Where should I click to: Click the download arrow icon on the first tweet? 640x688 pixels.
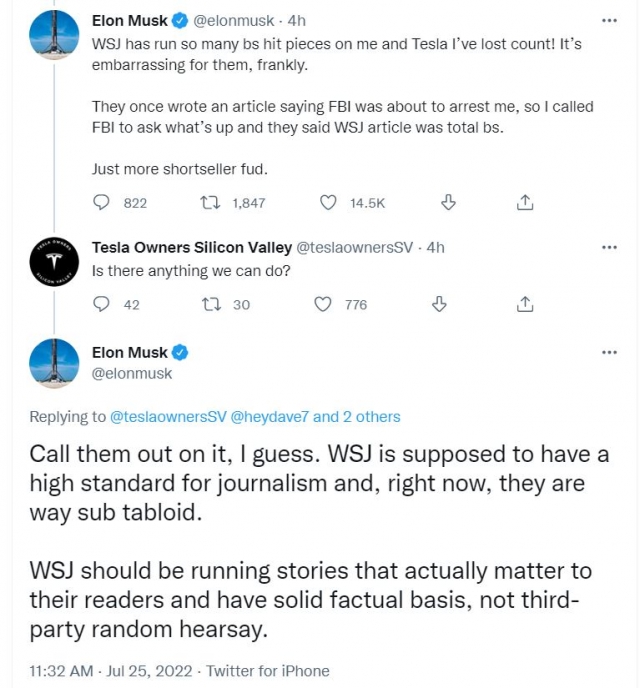[x=448, y=203]
